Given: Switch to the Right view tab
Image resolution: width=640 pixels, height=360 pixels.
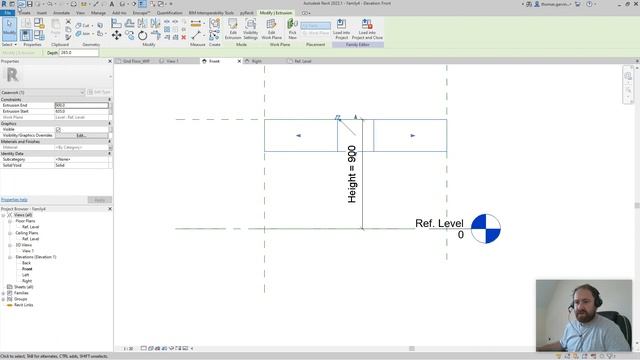Looking at the screenshot, I should [x=256, y=61].
